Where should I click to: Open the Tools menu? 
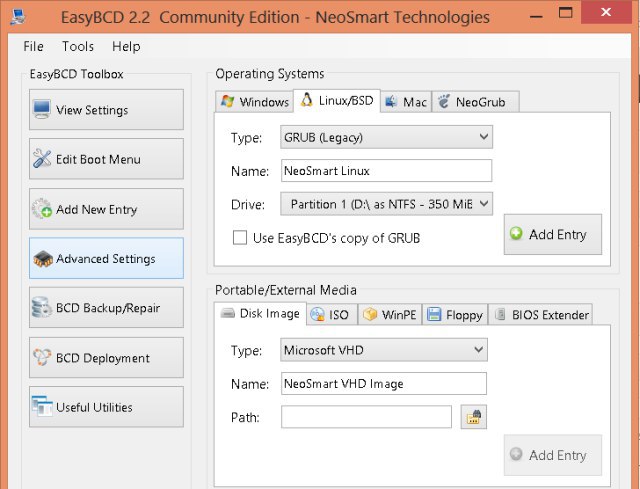pos(78,46)
